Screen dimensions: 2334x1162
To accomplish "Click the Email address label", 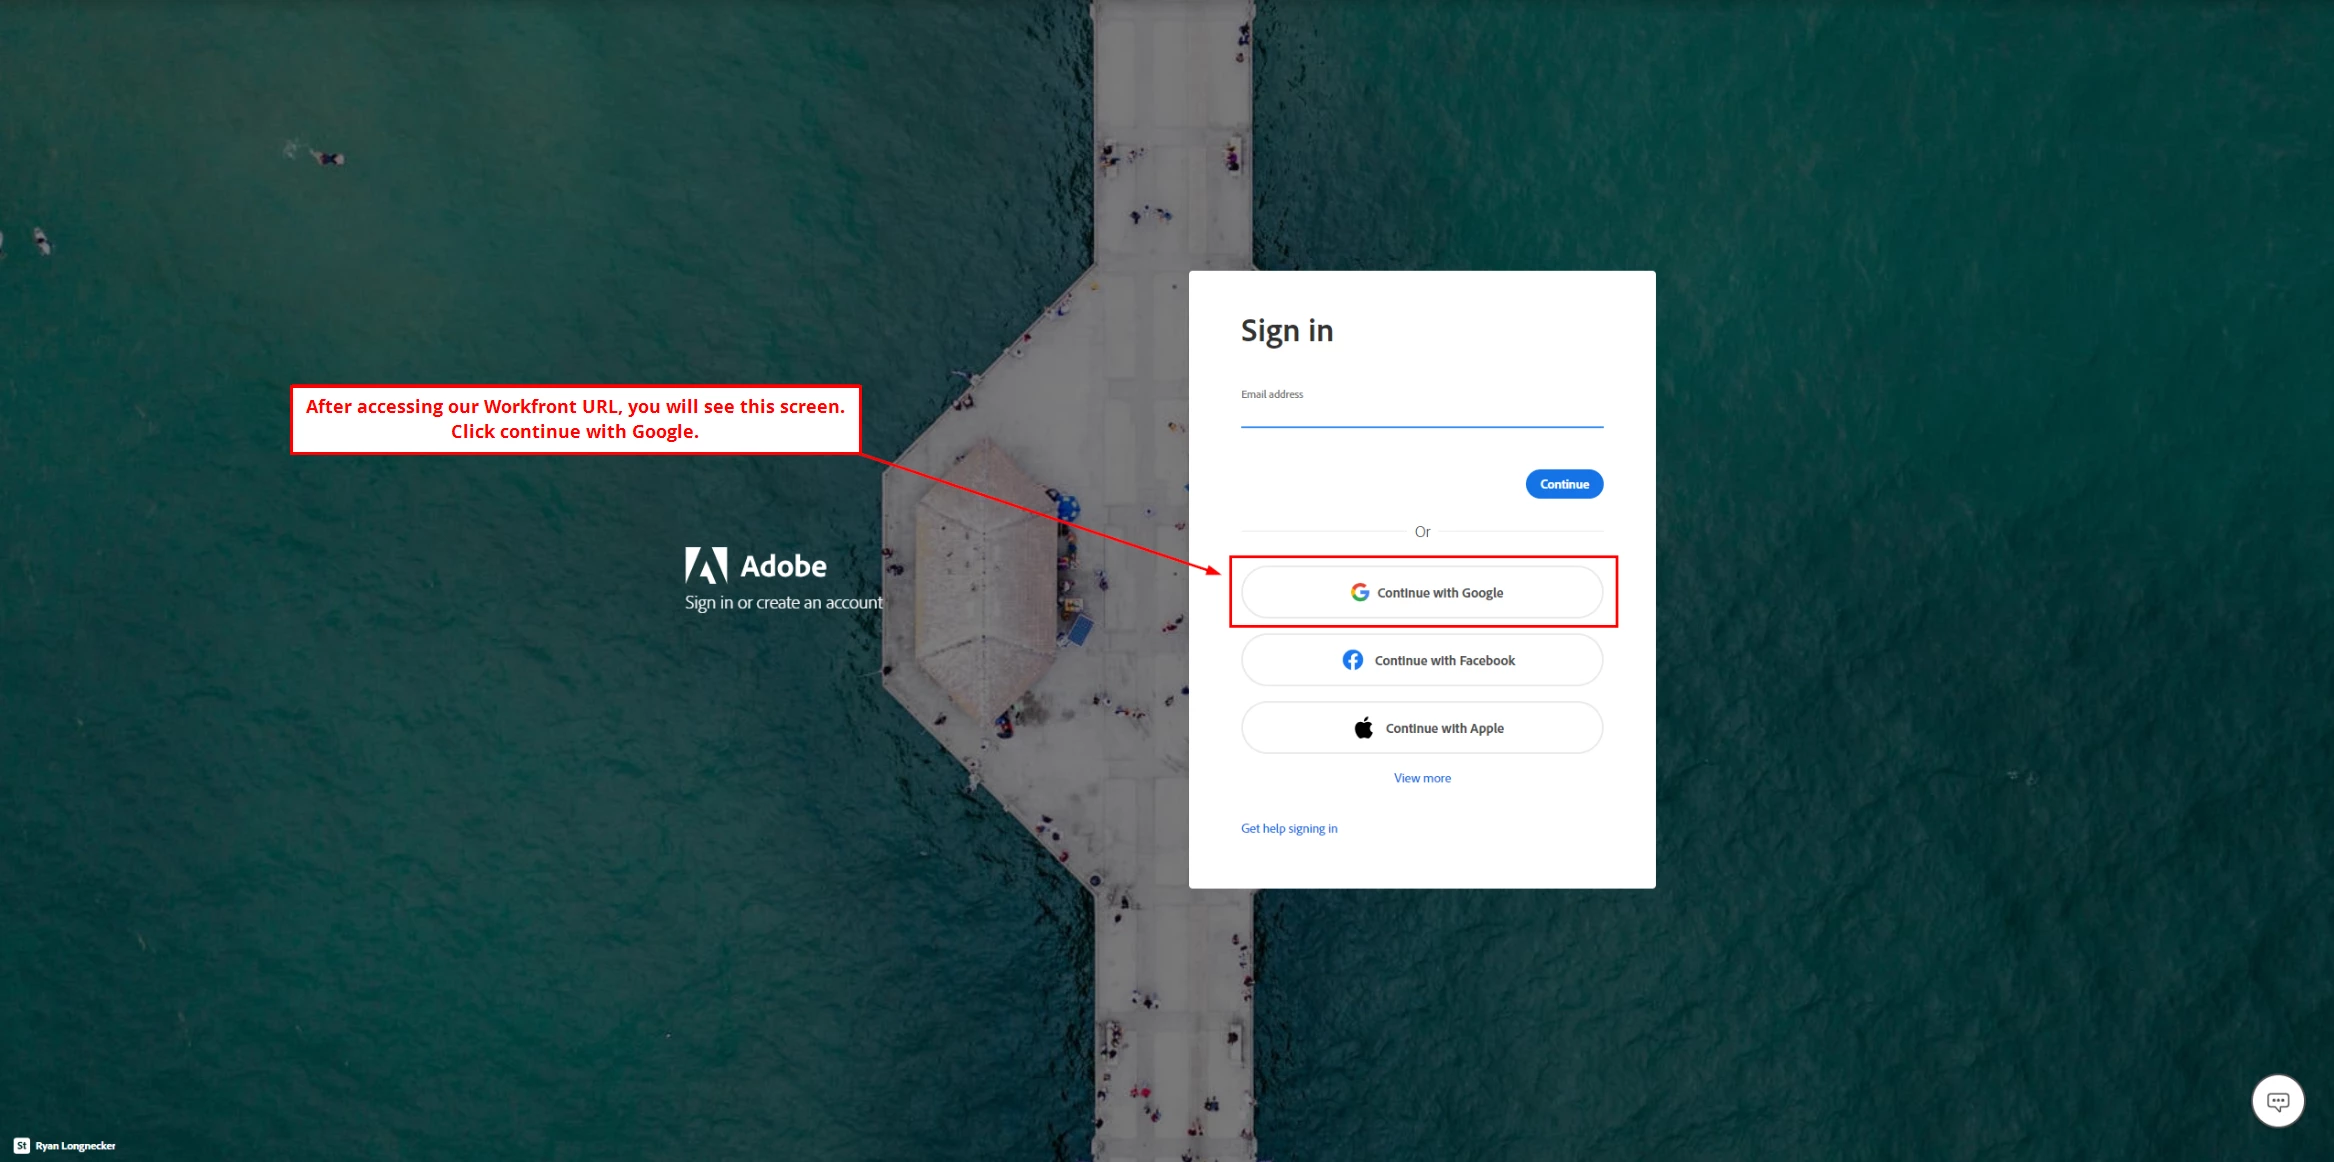I will [x=1271, y=395].
